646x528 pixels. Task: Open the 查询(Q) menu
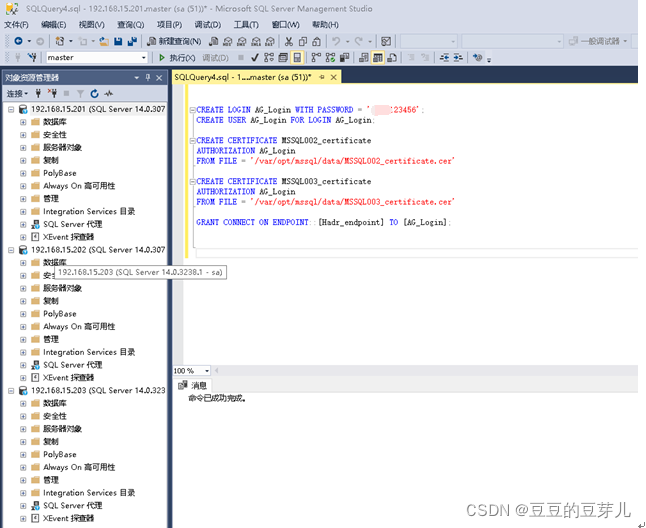pyautogui.click(x=131, y=25)
